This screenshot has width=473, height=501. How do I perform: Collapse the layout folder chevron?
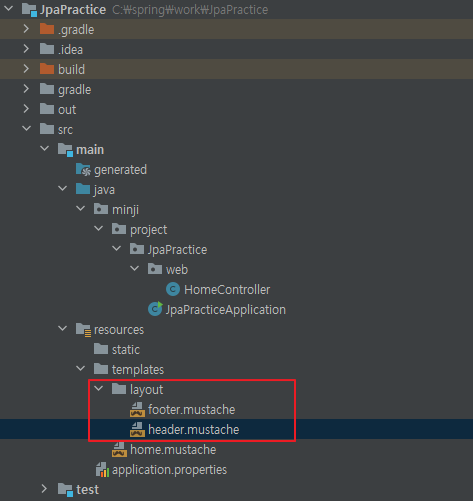click(x=98, y=388)
